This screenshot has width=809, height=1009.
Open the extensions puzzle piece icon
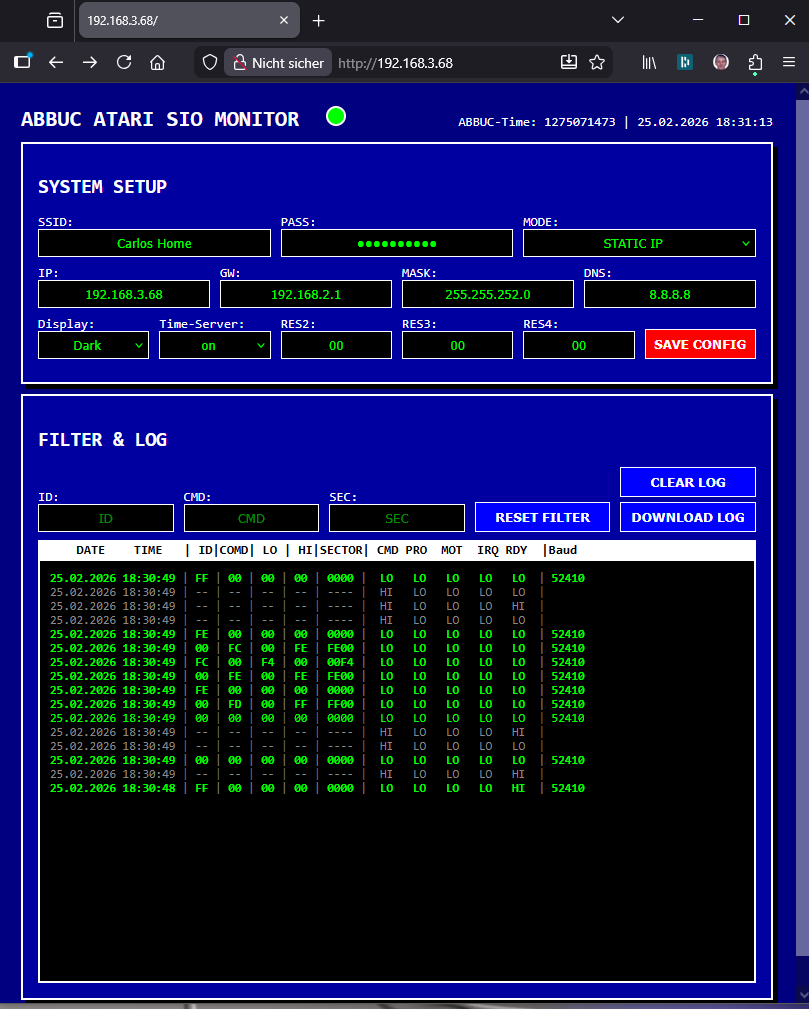click(755, 61)
